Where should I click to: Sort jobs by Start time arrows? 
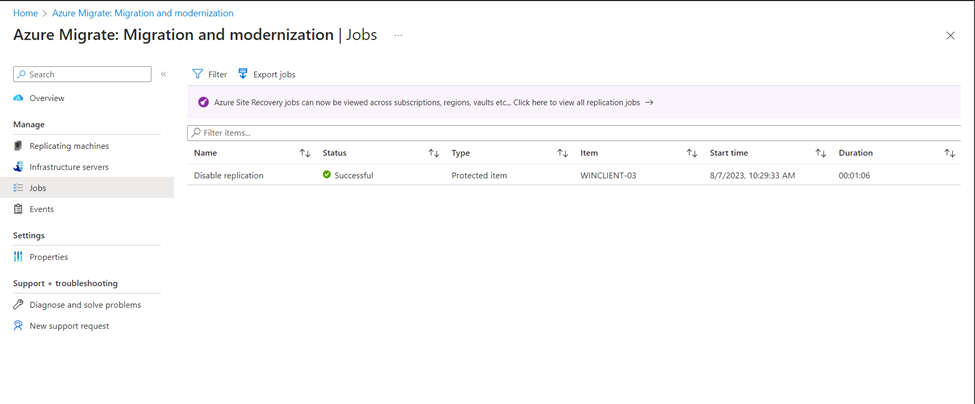tap(821, 153)
